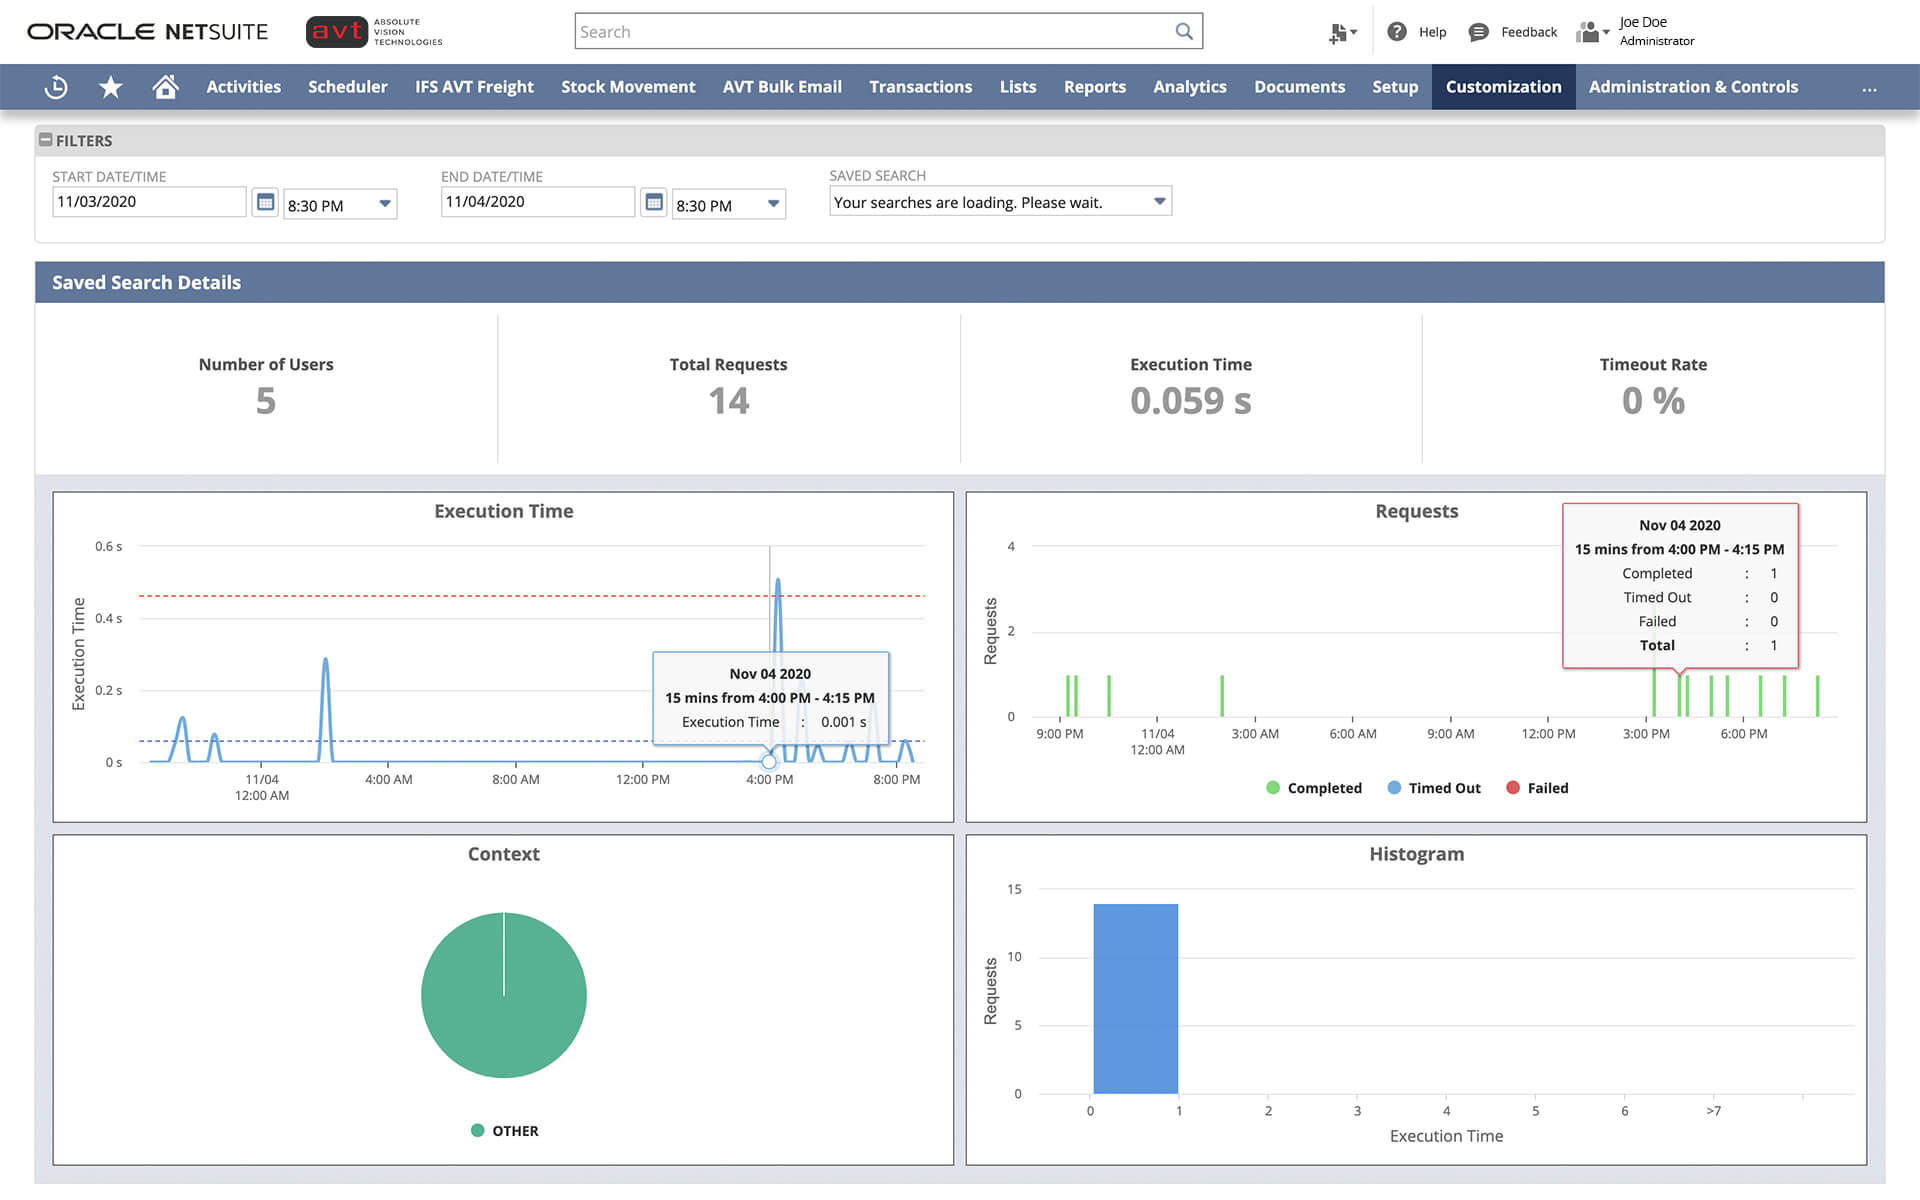Click the global search magnifier icon
The height and width of the screenshot is (1200, 1920).
pyautogui.click(x=1184, y=31)
